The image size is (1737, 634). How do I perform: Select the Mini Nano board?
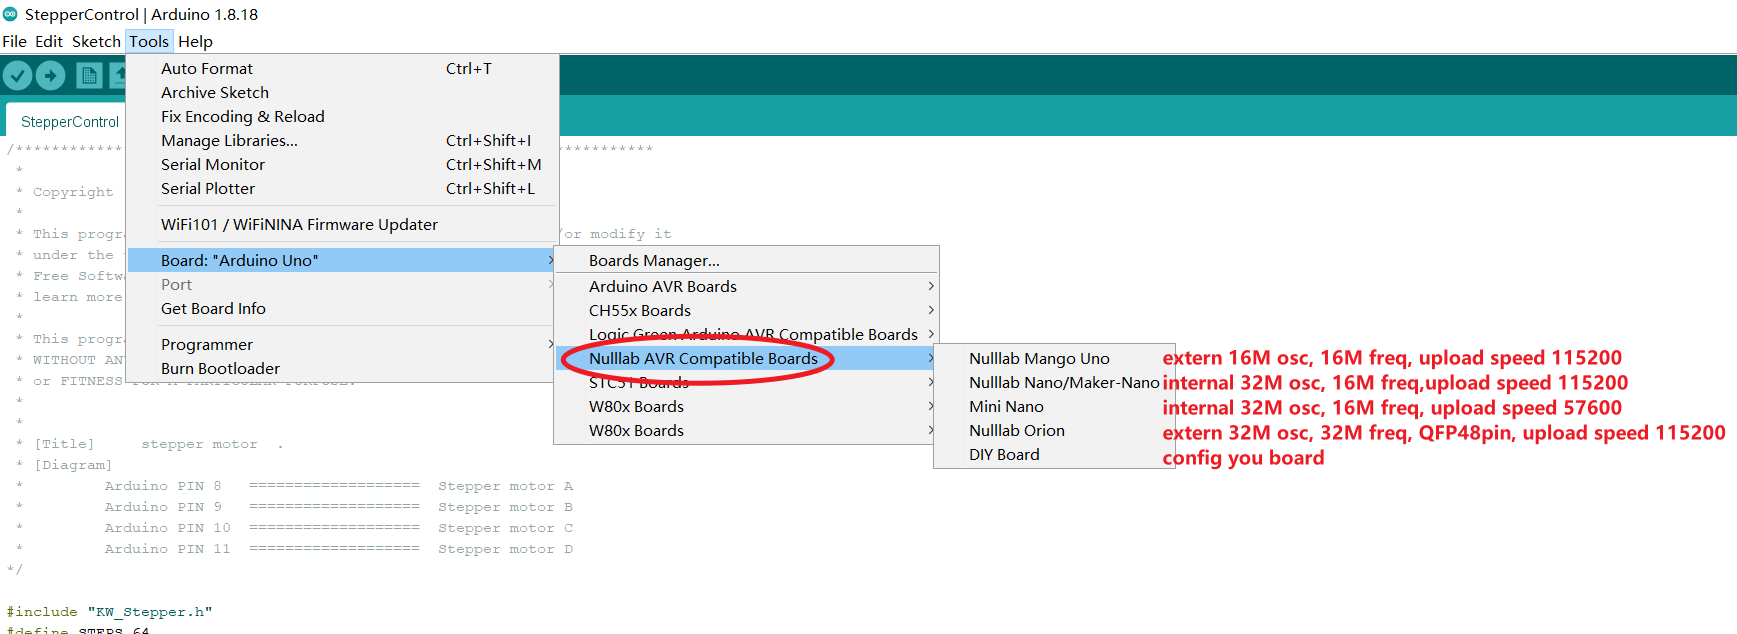[x=1054, y=406]
